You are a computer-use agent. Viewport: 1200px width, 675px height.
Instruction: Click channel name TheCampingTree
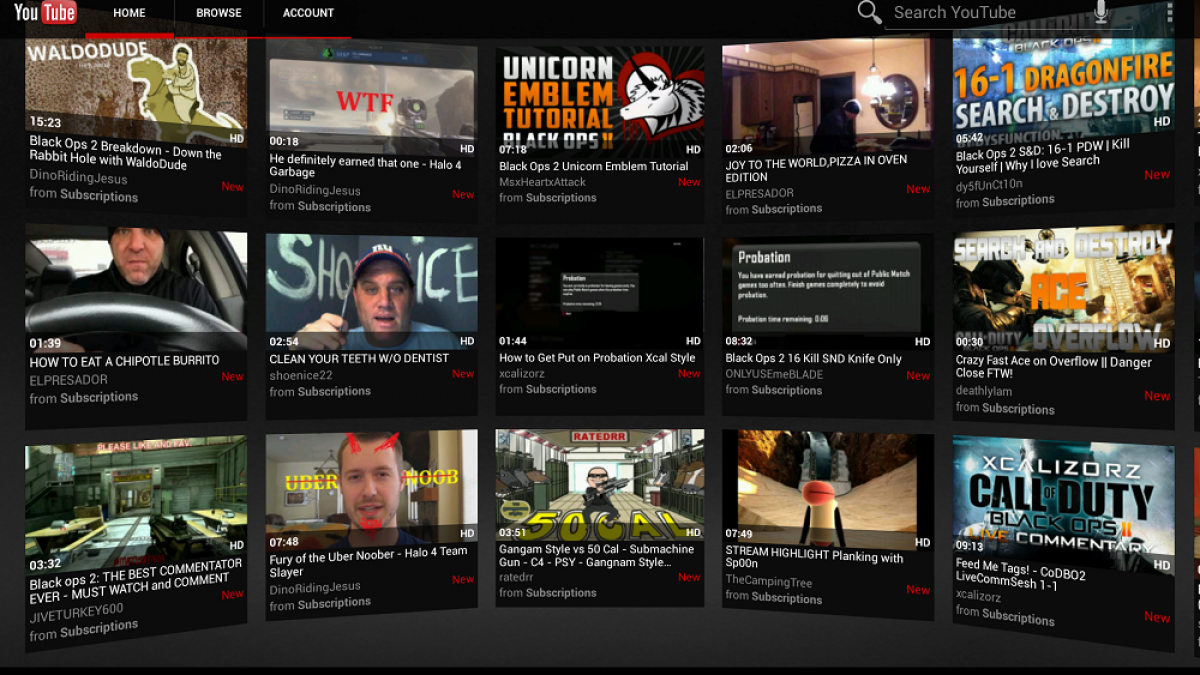(770, 580)
